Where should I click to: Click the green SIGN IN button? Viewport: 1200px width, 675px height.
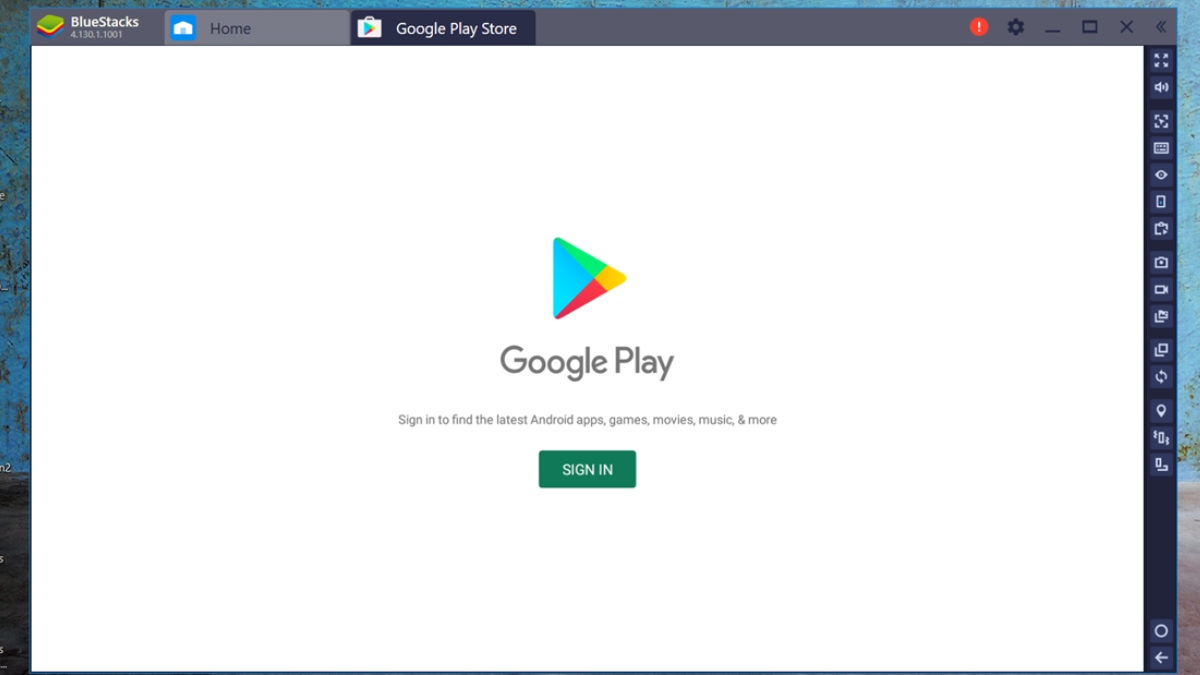click(587, 469)
